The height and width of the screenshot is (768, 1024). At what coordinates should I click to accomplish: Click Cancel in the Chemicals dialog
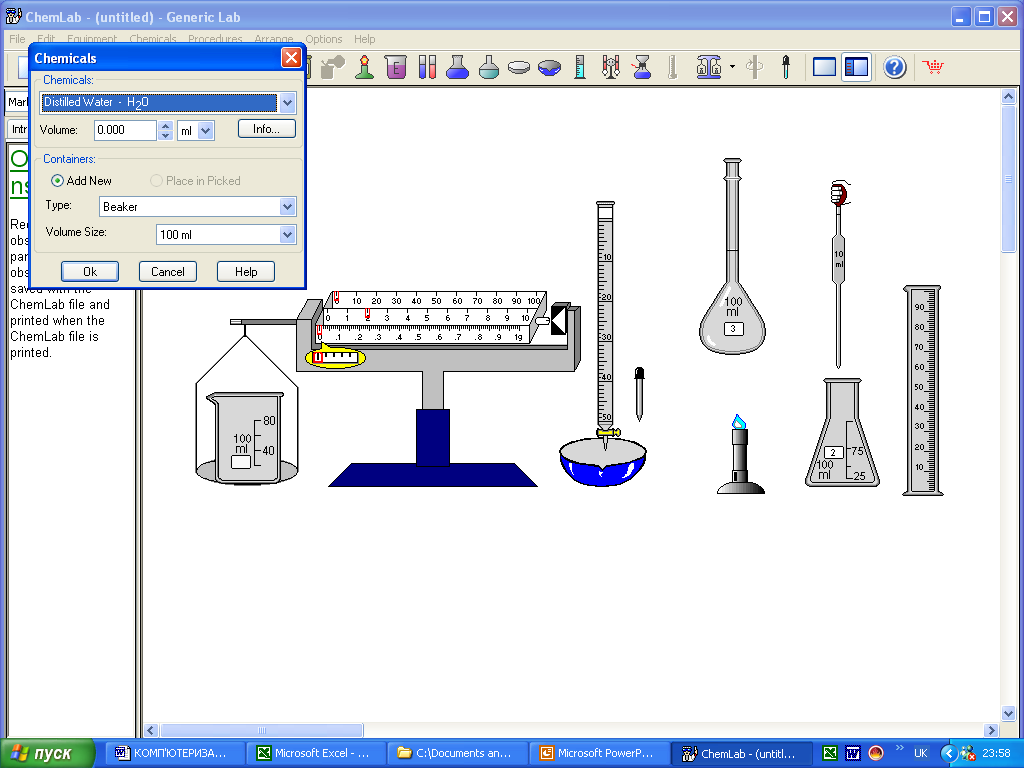(168, 272)
